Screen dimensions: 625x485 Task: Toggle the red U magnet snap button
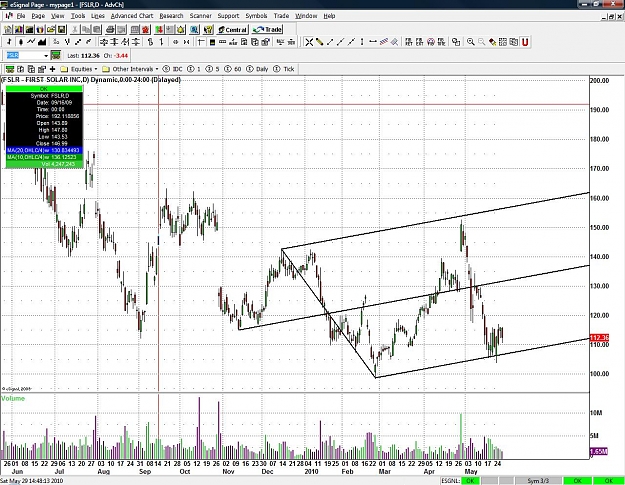click(x=525, y=42)
